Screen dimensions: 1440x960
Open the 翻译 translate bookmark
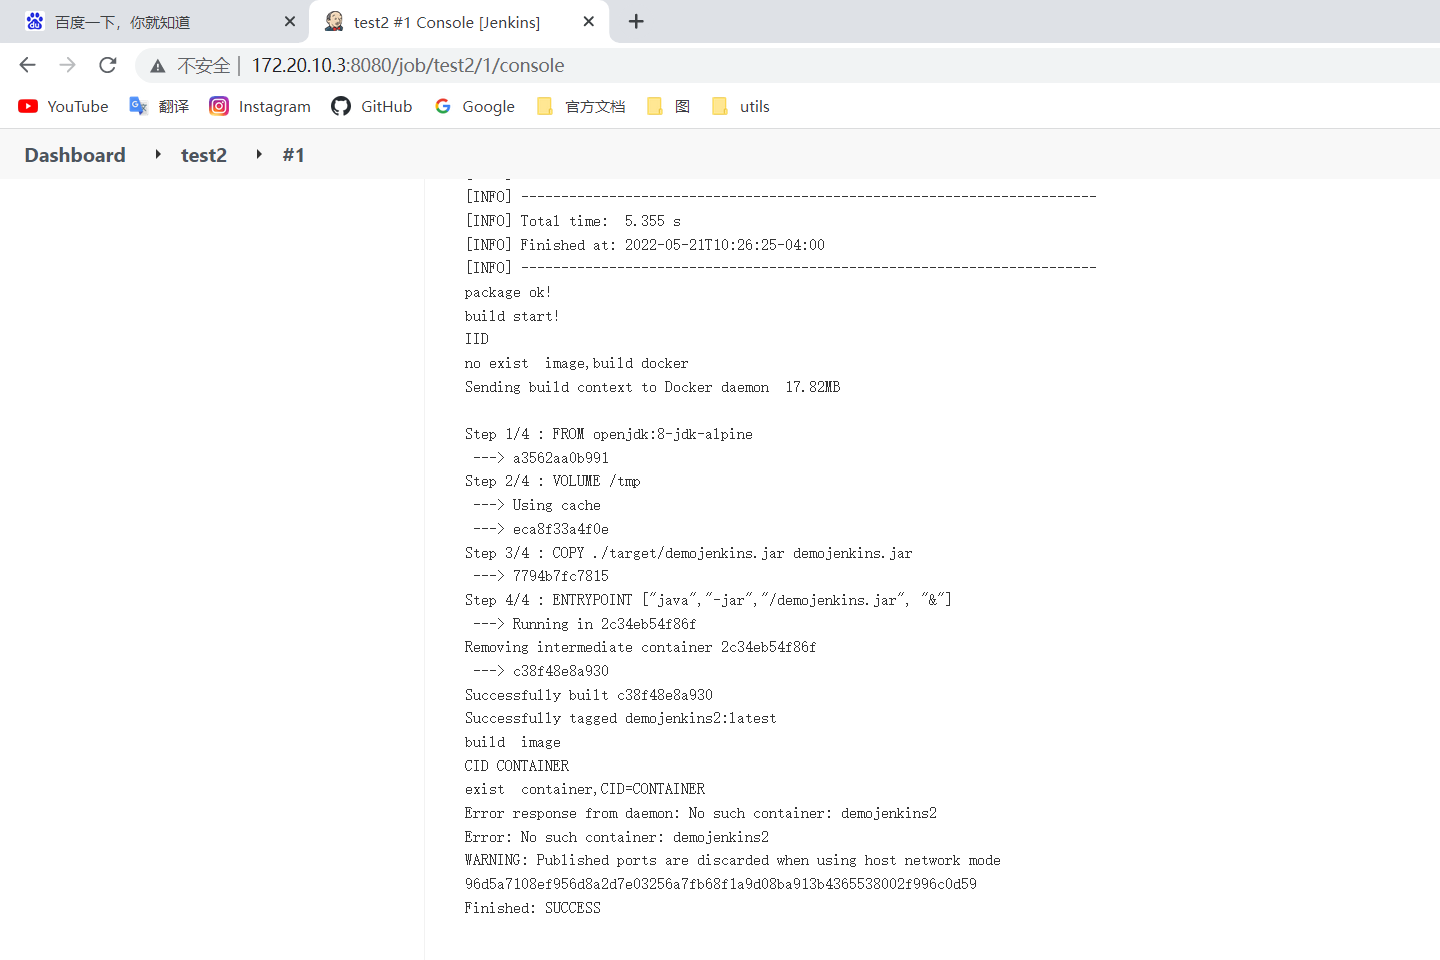click(x=159, y=106)
